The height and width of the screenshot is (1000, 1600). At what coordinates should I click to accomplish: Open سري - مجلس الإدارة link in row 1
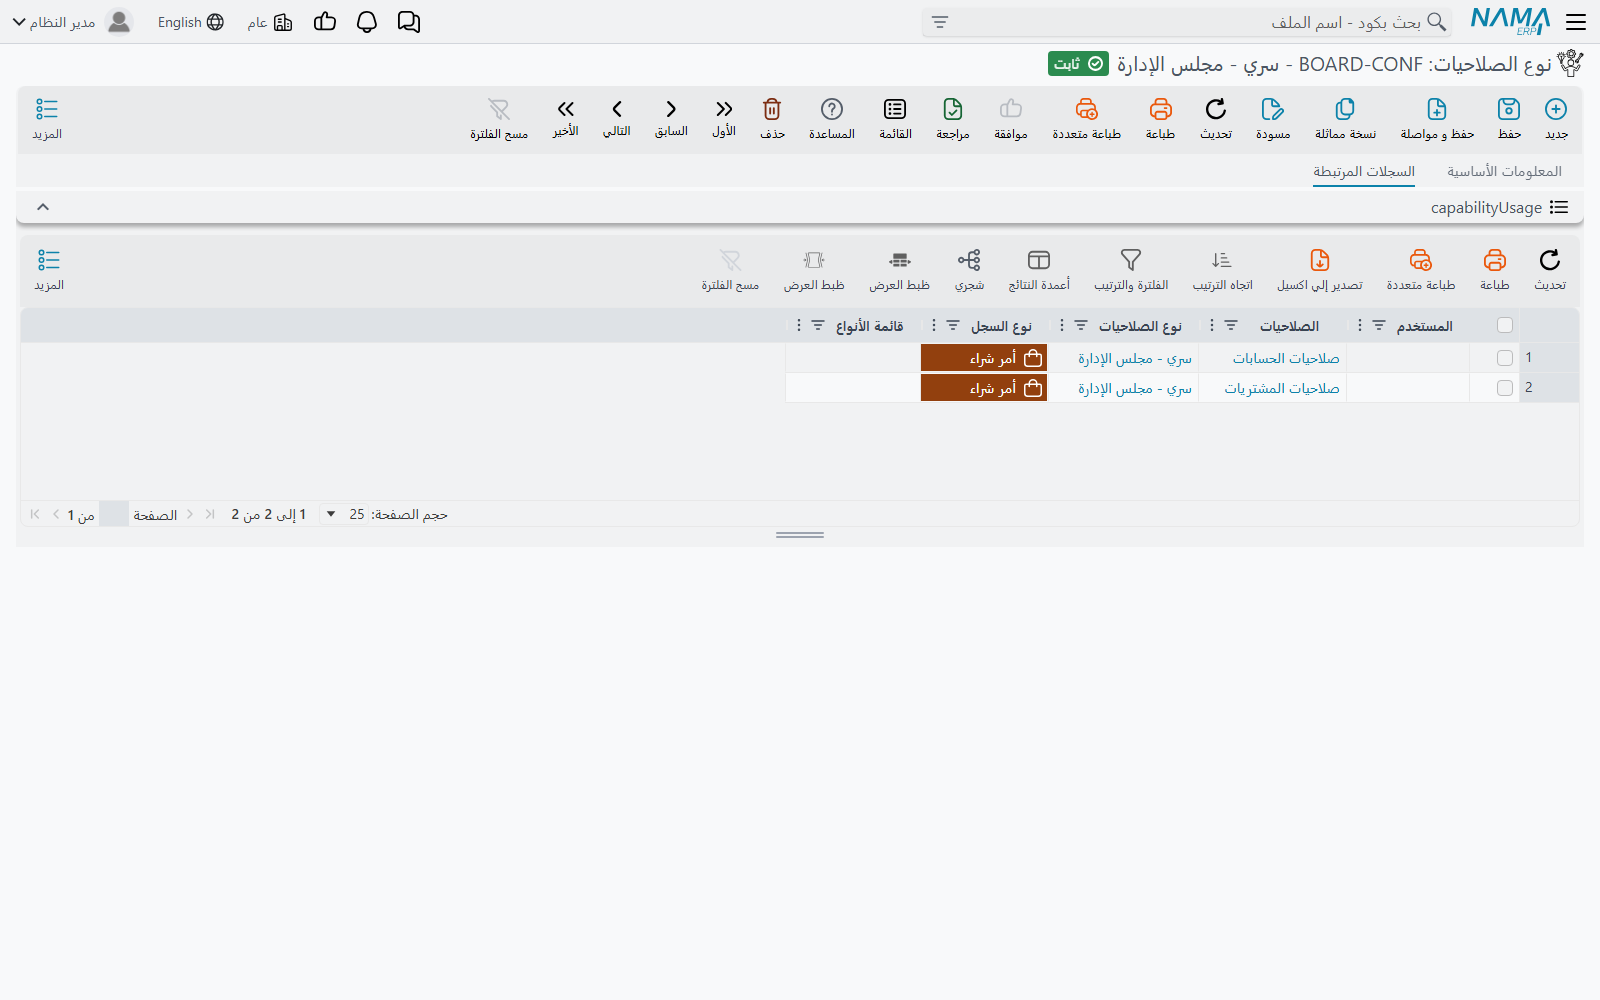(x=1135, y=358)
